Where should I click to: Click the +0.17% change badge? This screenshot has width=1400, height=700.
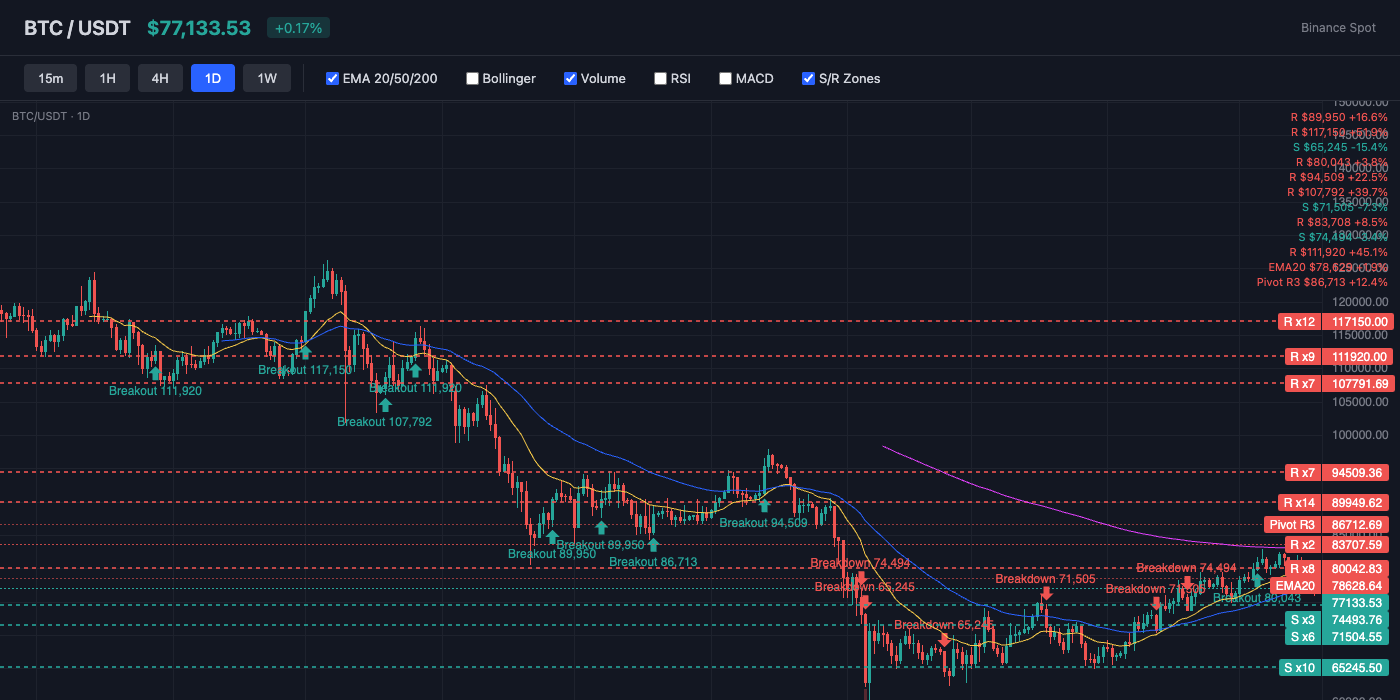(298, 28)
